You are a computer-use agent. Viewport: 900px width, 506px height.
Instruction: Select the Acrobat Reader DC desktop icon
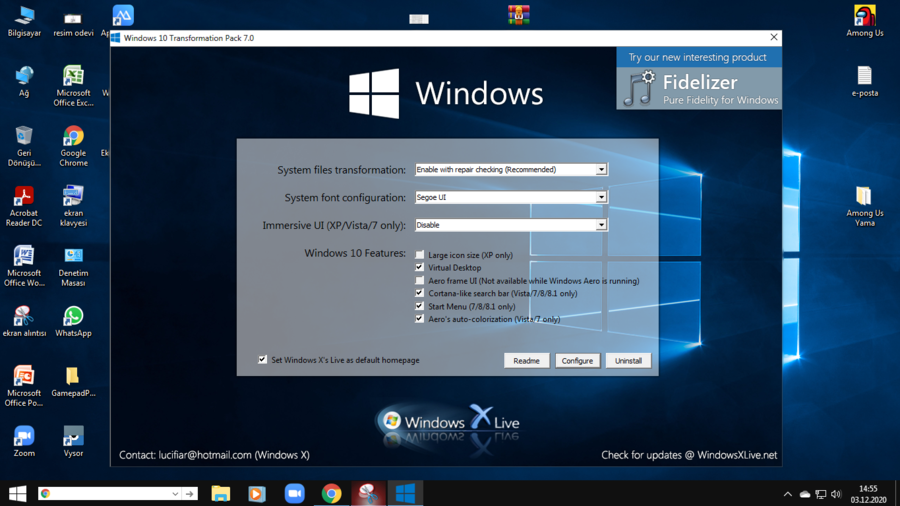[x=24, y=198]
